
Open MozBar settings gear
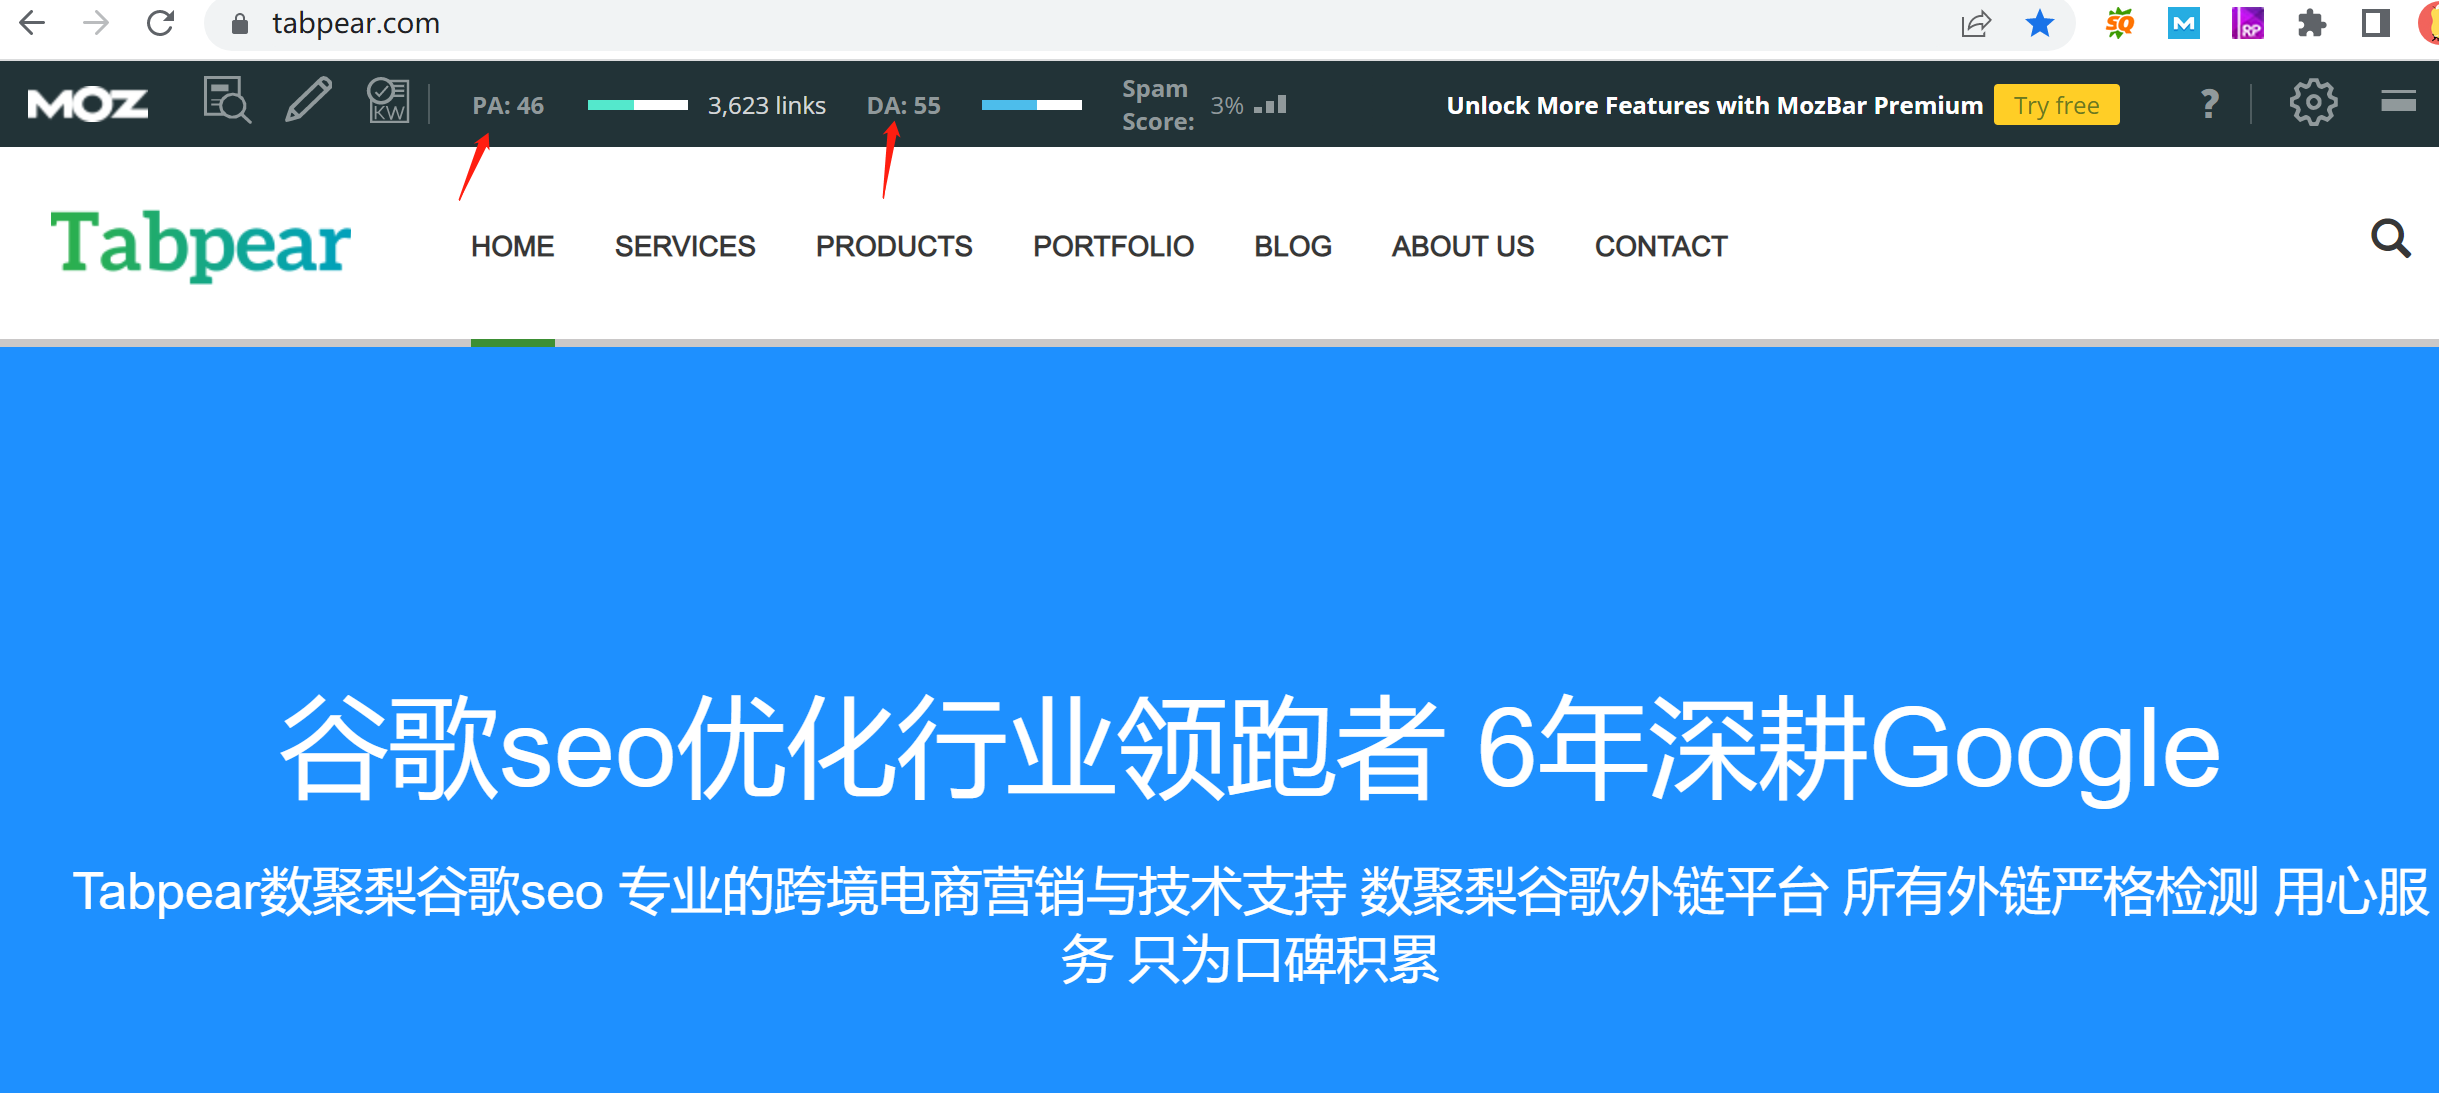pyautogui.click(x=2313, y=102)
